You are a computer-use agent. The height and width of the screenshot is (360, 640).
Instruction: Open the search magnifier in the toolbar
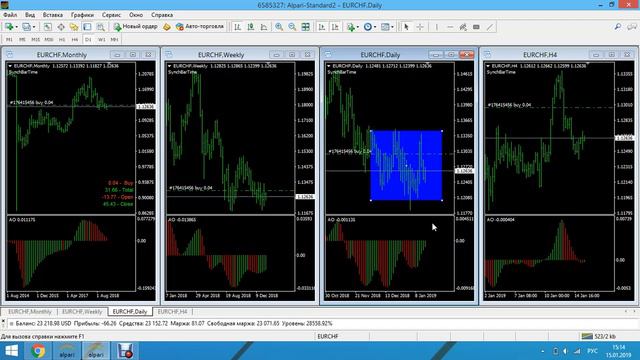(618, 27)
